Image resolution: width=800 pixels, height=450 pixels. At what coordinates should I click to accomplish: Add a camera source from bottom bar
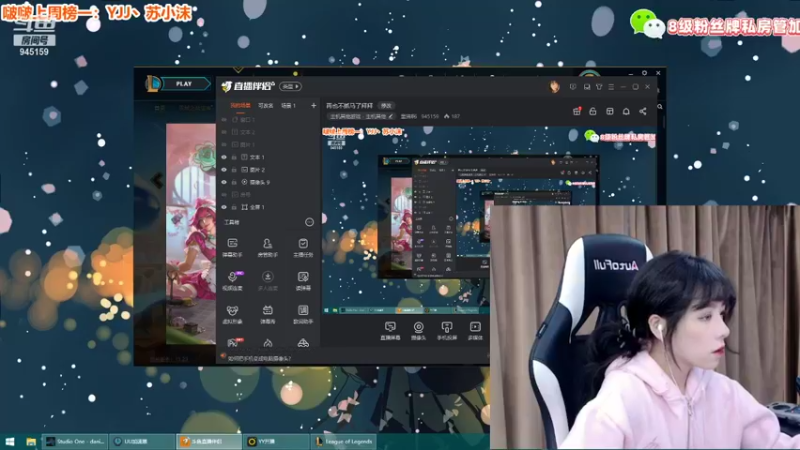(x=418, y=331)
